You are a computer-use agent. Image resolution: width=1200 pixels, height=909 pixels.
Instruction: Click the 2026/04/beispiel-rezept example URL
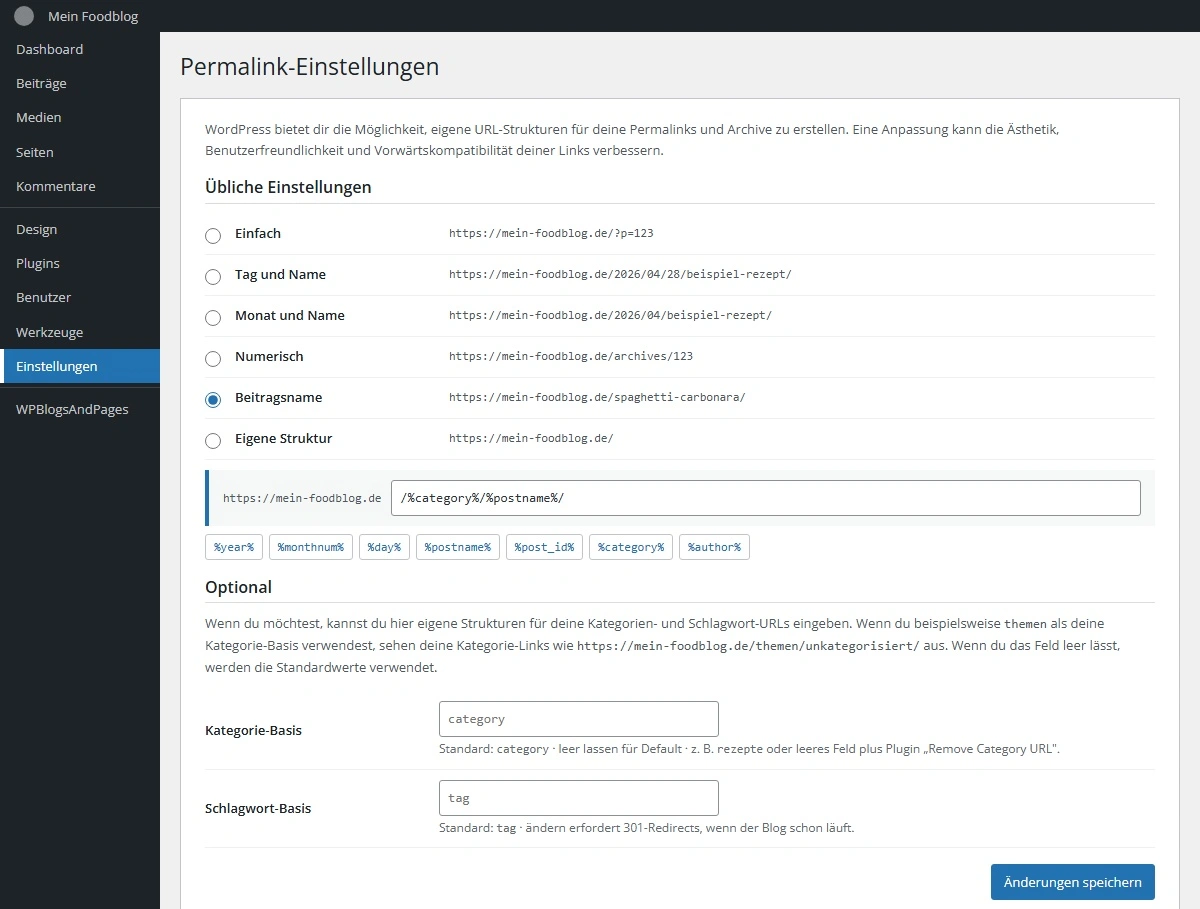[x=610, y=315]
